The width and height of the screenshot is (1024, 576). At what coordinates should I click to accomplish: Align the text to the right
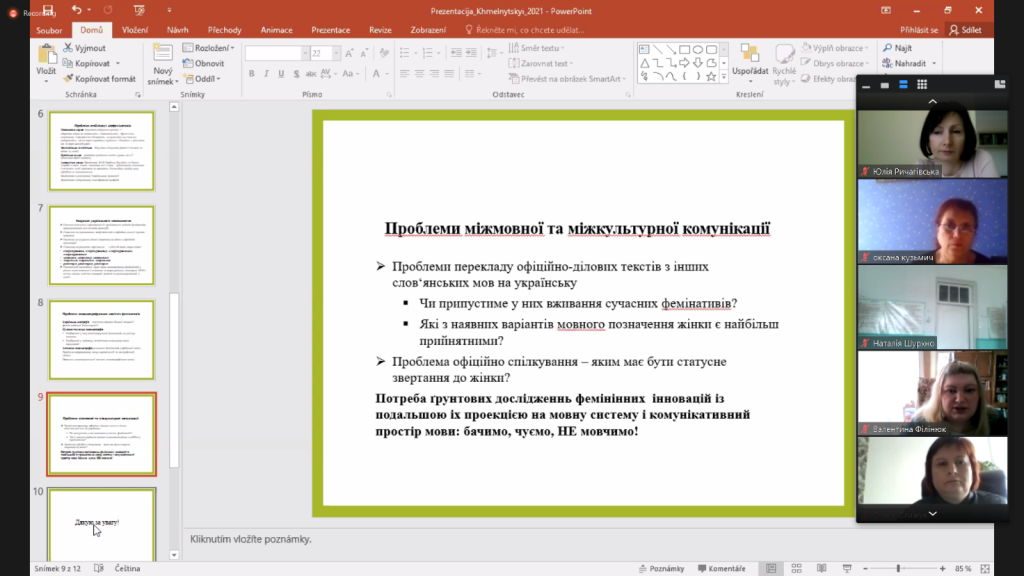pos(434,74)
